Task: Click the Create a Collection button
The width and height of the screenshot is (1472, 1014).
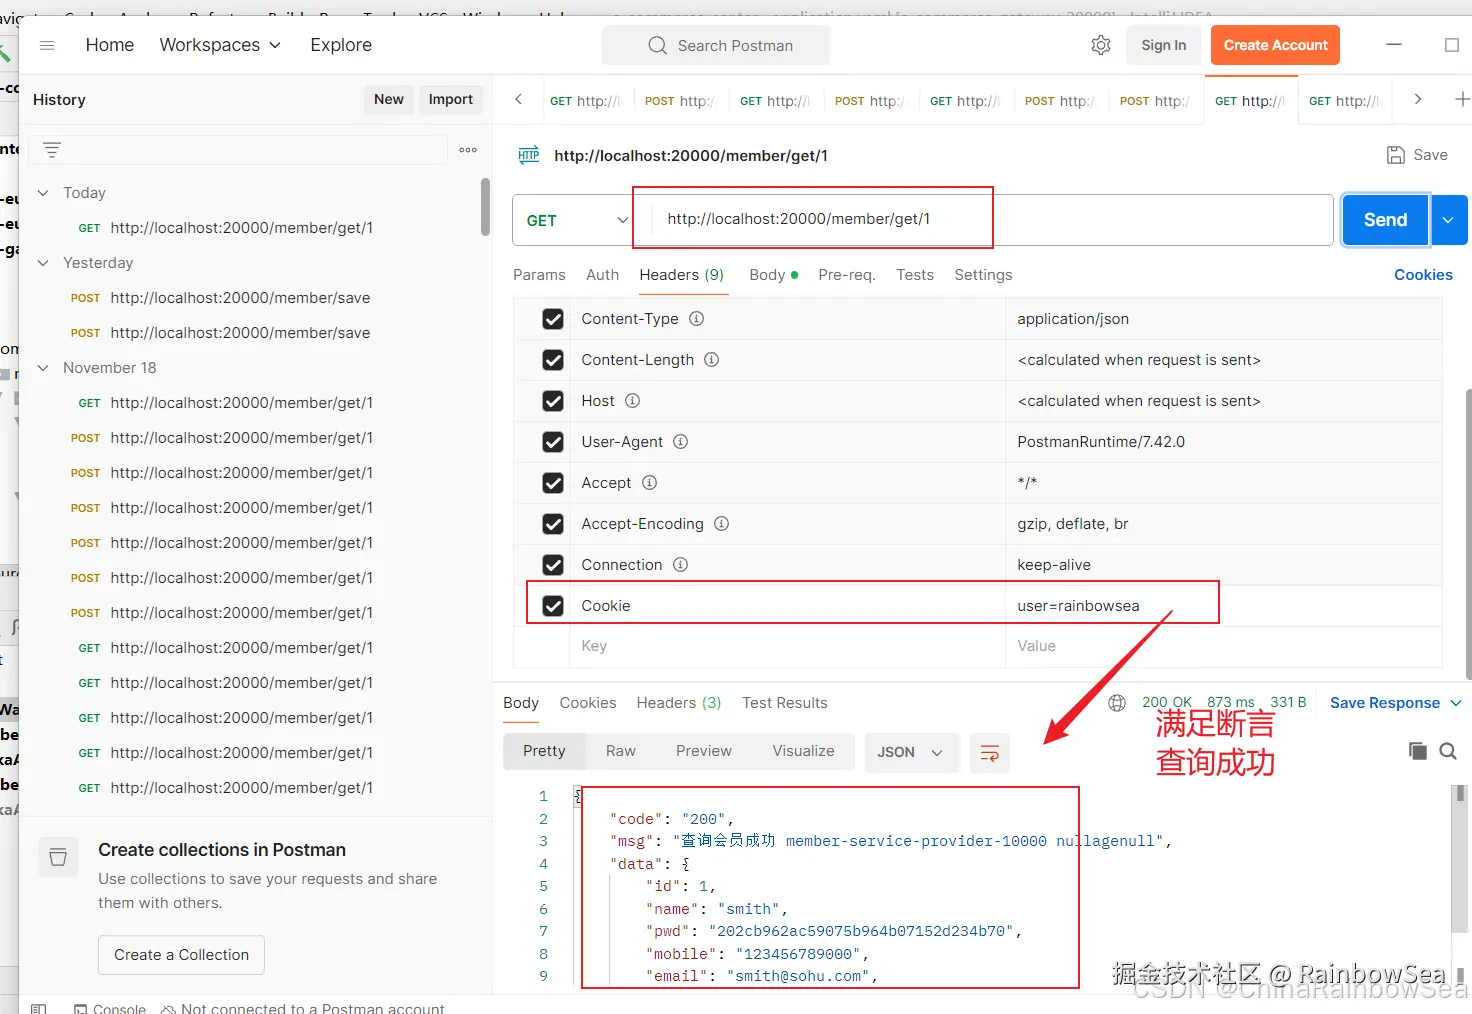Action: click(181, 955)
